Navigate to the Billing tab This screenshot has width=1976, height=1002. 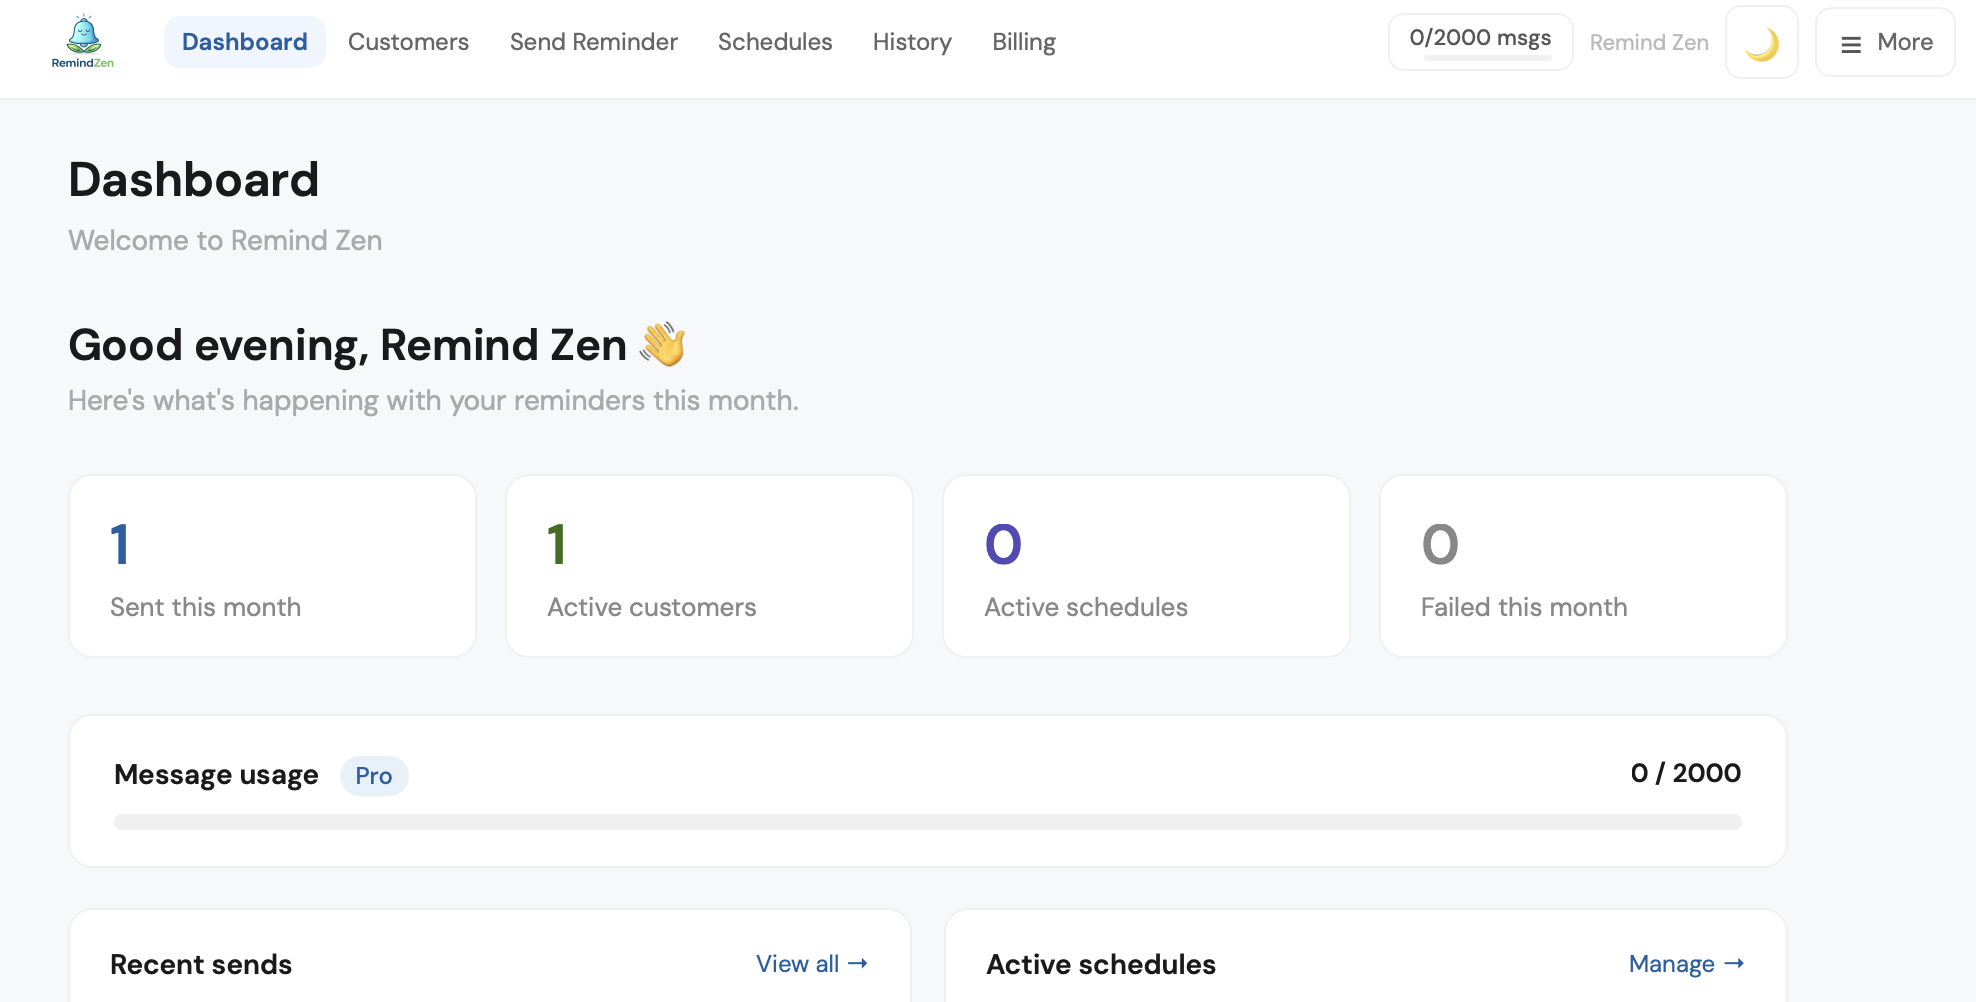(x=1023, y=42)
